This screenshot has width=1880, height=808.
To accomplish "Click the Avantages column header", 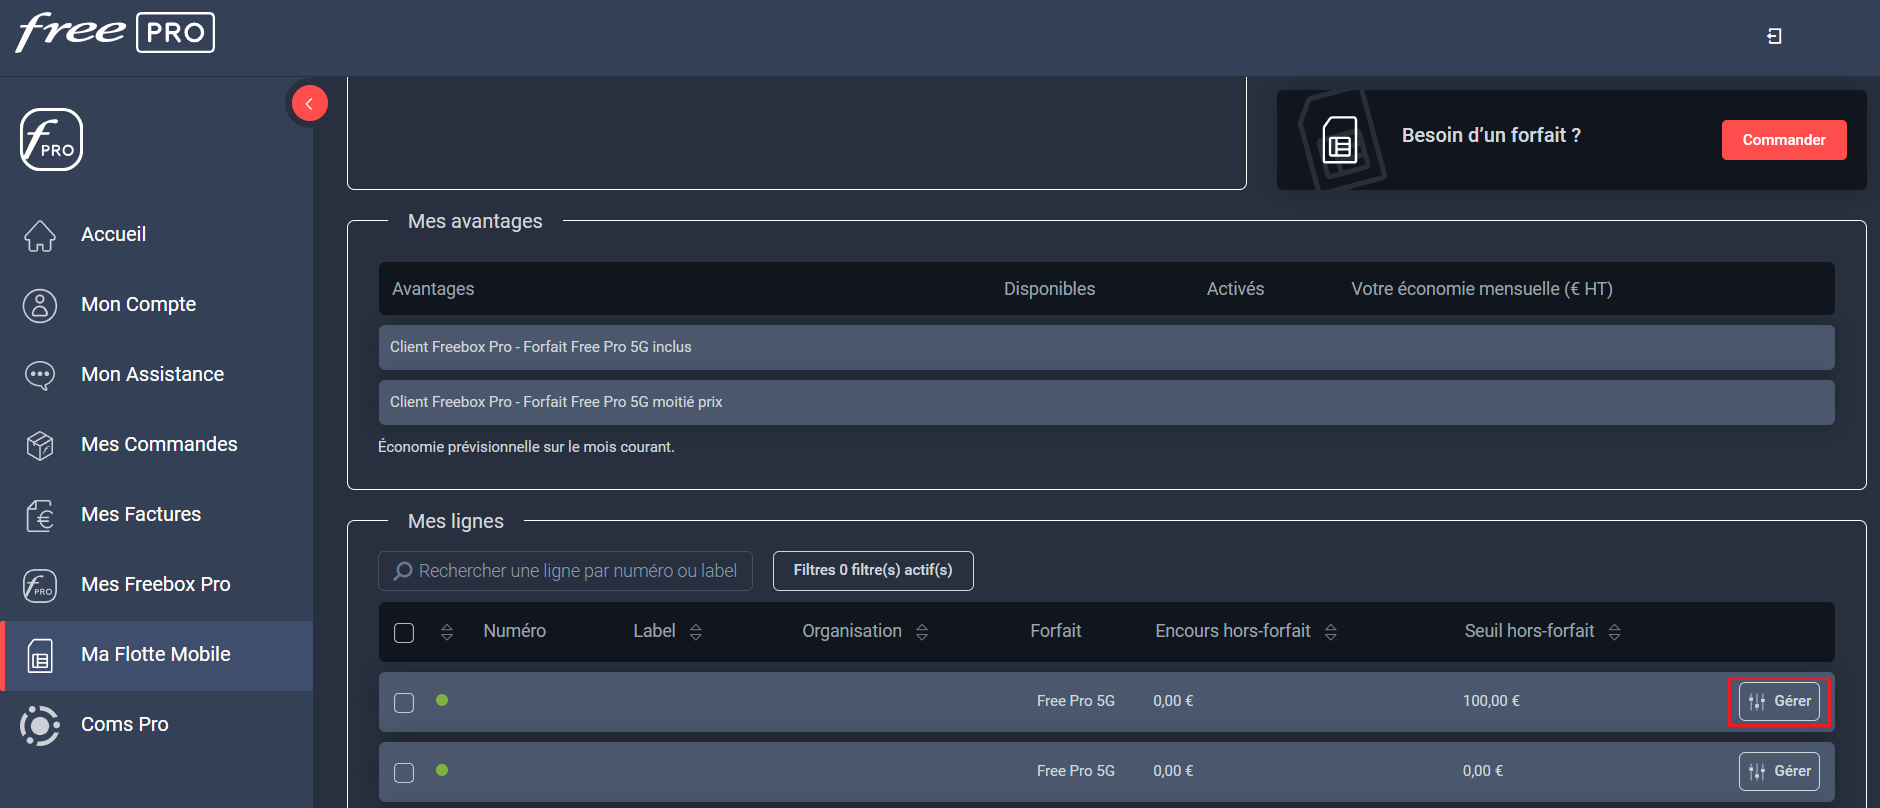I will pyautogui.click(x=433, y=289).
